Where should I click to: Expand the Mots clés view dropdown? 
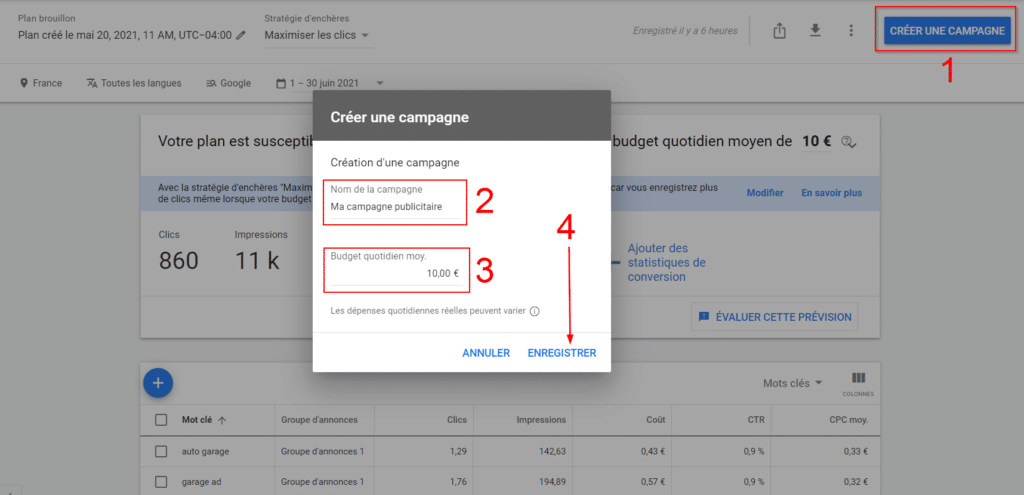pos(792,383)
